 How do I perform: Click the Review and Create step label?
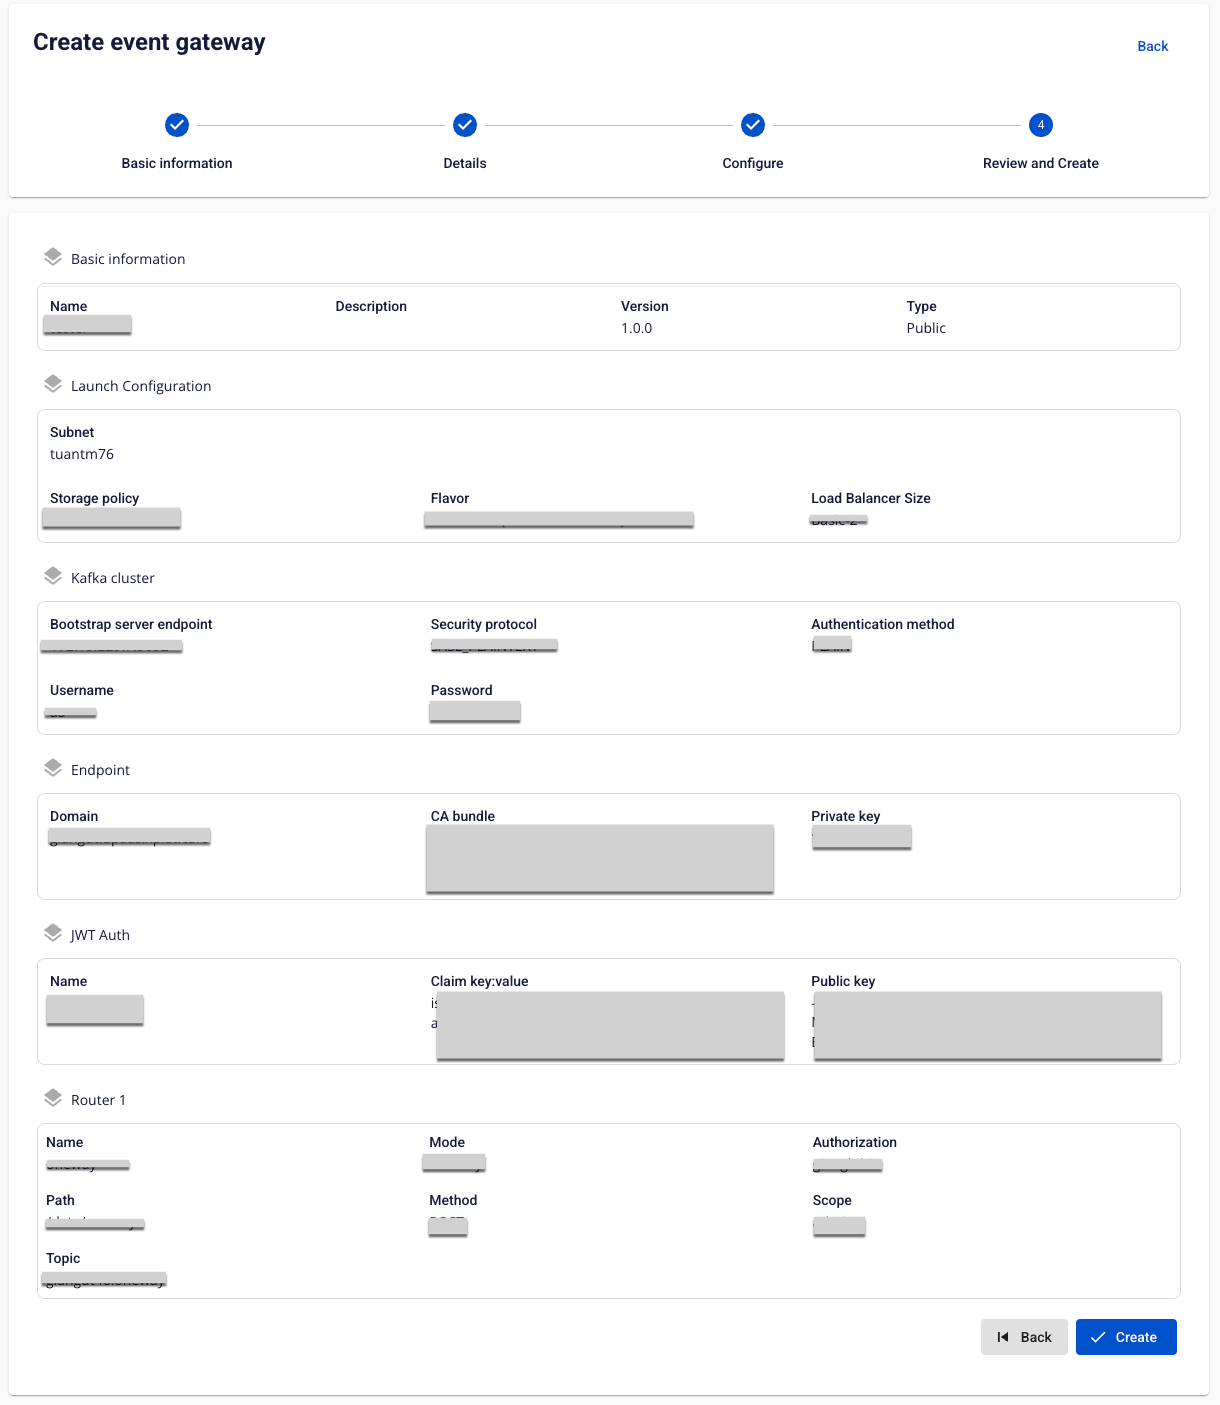click(x=1040, y=163)
